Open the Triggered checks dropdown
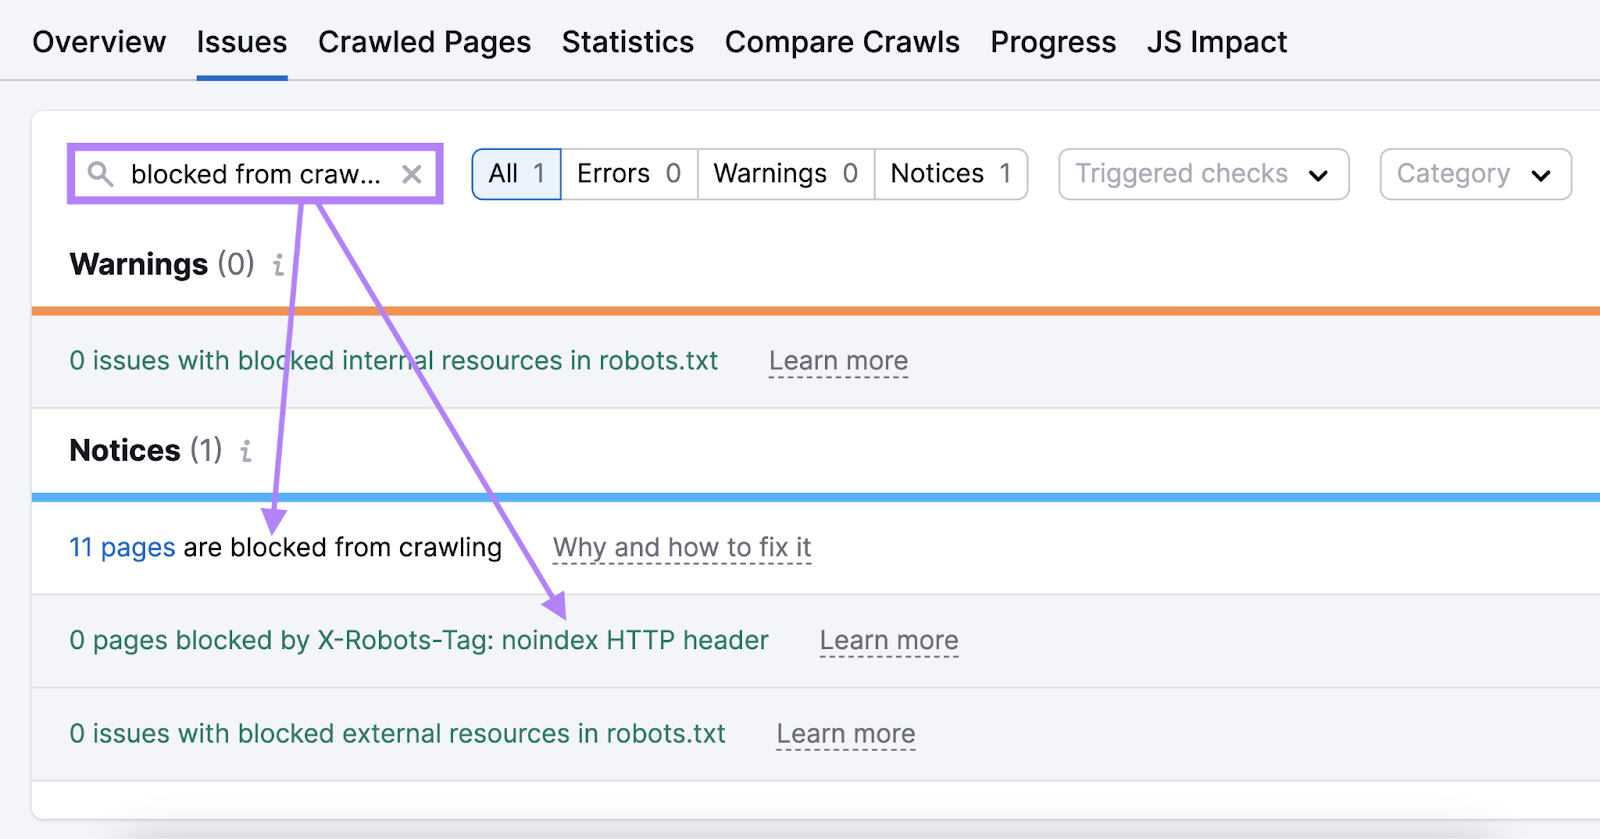 tap(1203, 174)
